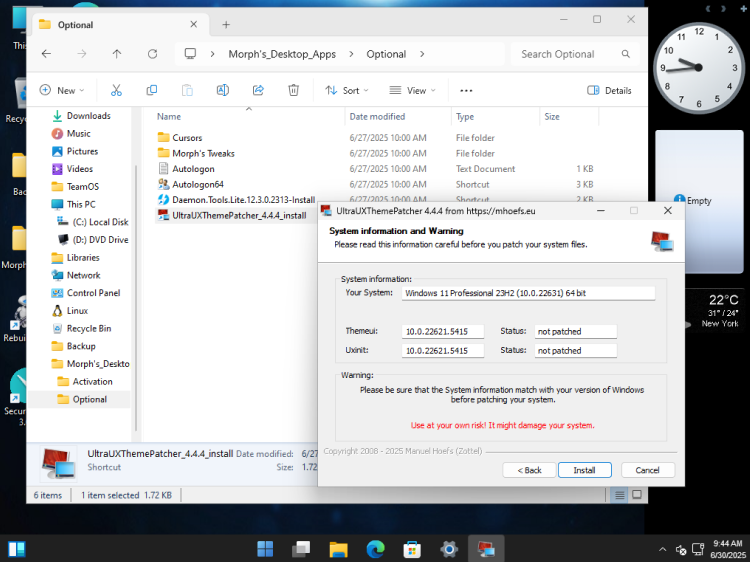Click the Themeui version field

click(442, 331)
